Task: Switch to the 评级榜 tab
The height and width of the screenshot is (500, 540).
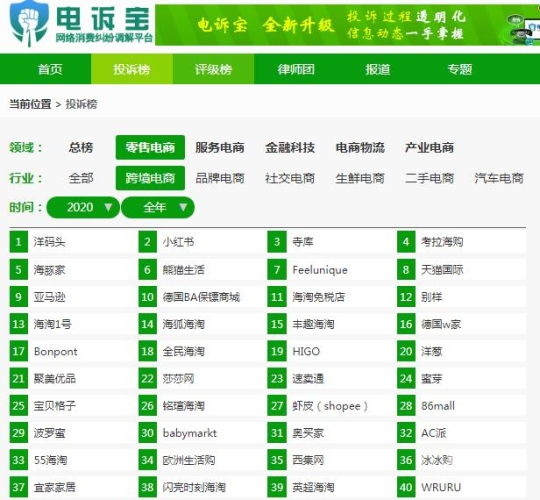Action: [214, 69]
